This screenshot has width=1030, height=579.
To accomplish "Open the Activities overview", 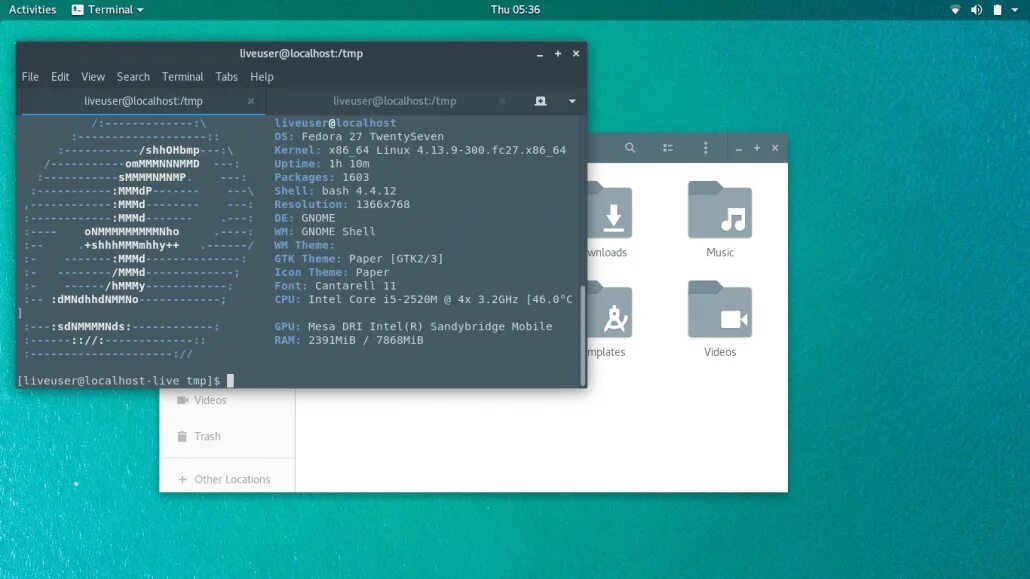I will (32, 10).
